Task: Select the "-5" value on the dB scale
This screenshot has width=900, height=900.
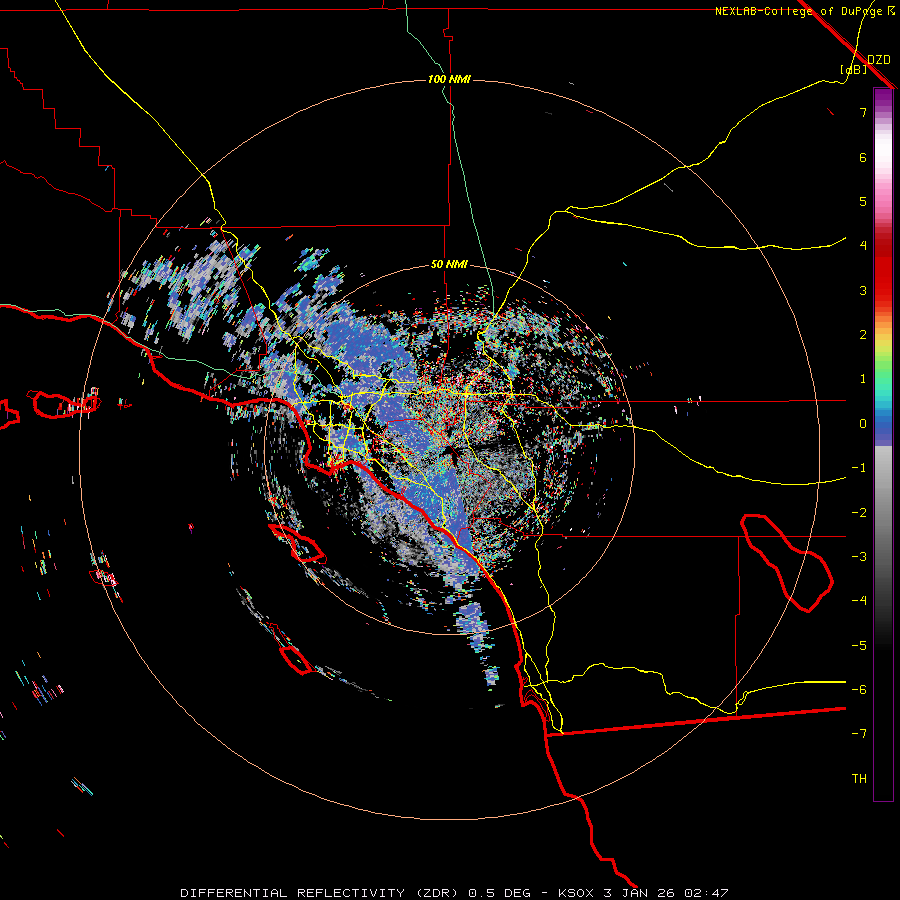Action: [x=859, y=646]
